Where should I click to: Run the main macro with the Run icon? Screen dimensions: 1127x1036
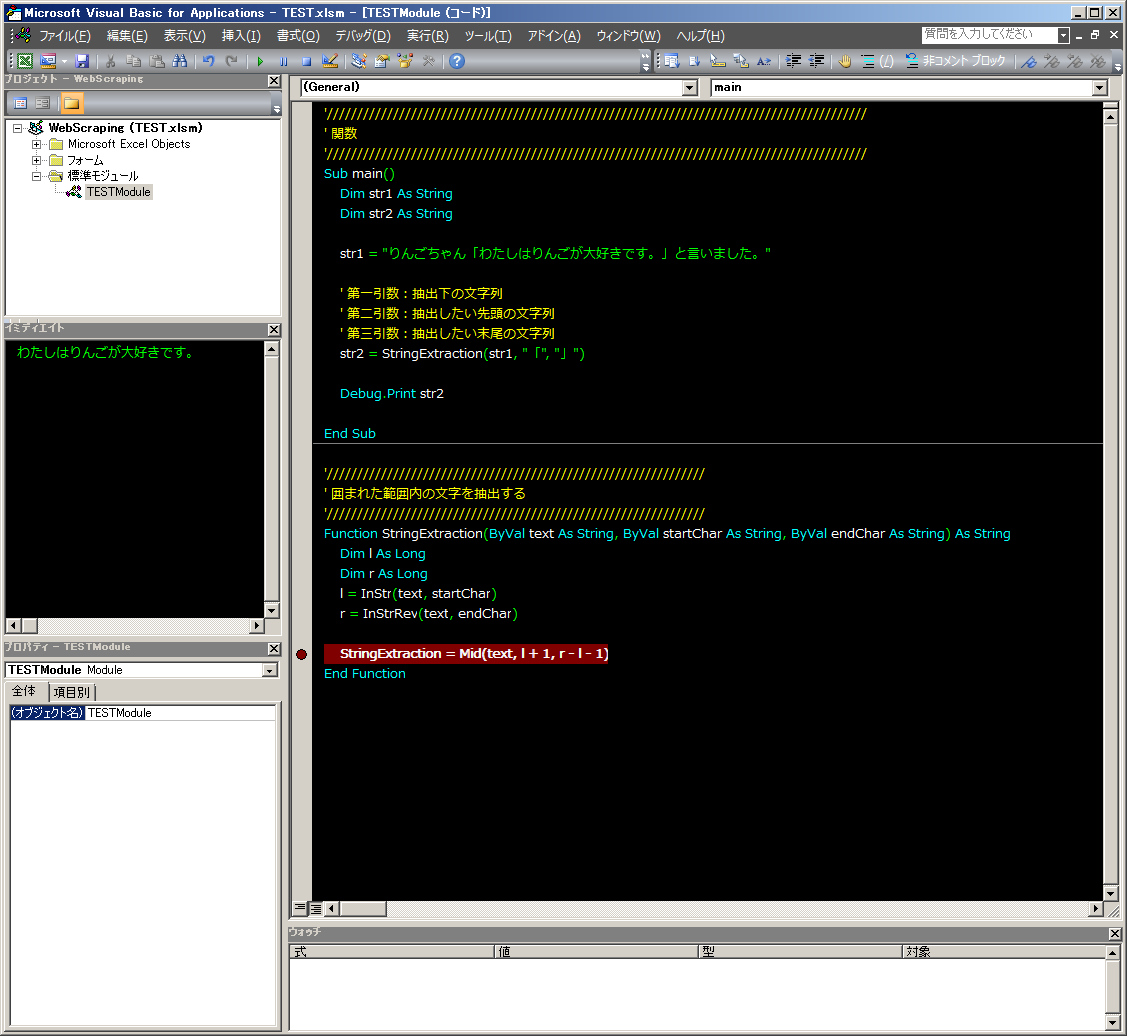260,61
